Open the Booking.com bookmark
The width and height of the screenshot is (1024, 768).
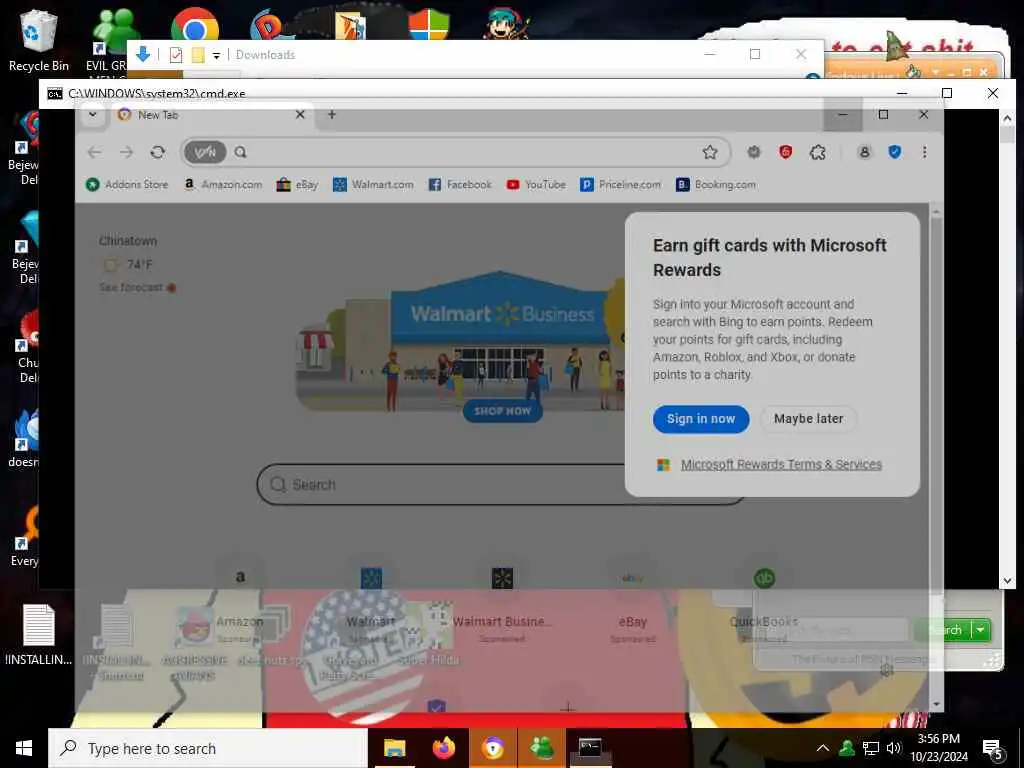[x=716, y=185]
